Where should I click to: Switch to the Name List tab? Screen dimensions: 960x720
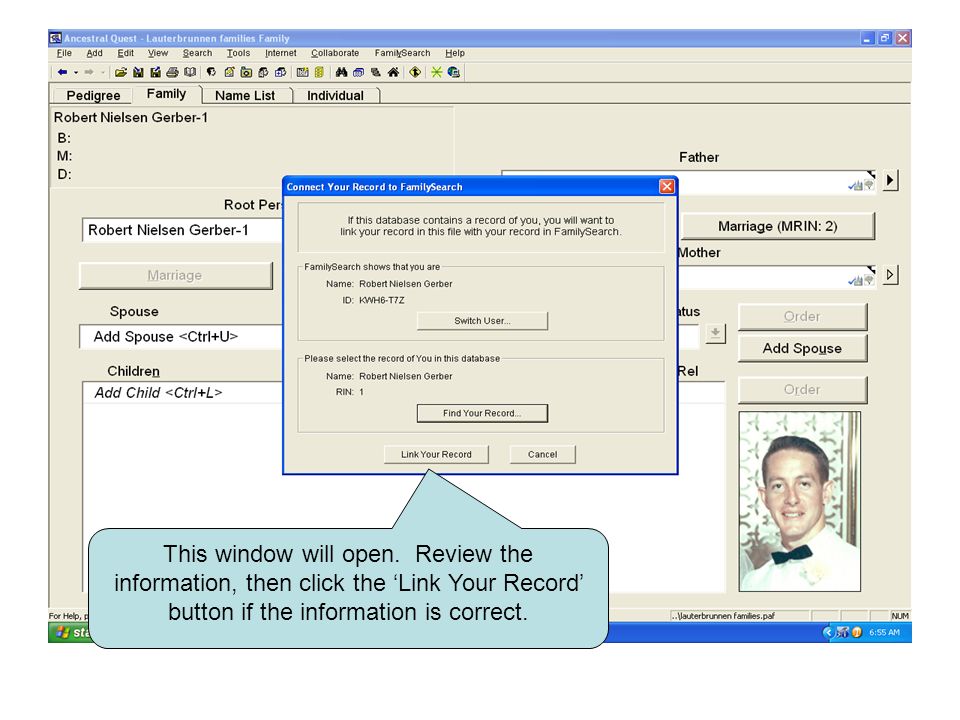pos(245,96)
